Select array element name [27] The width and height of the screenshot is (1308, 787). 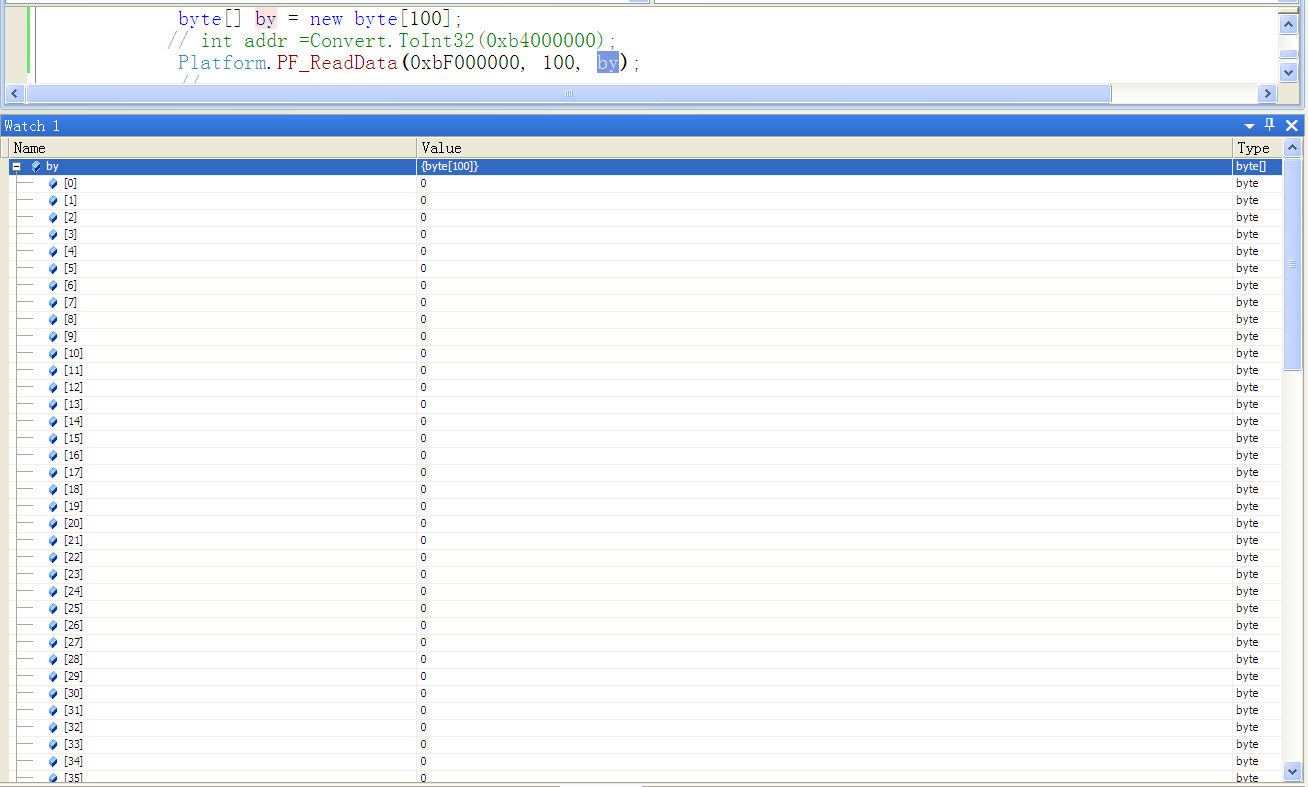point(73,642)
